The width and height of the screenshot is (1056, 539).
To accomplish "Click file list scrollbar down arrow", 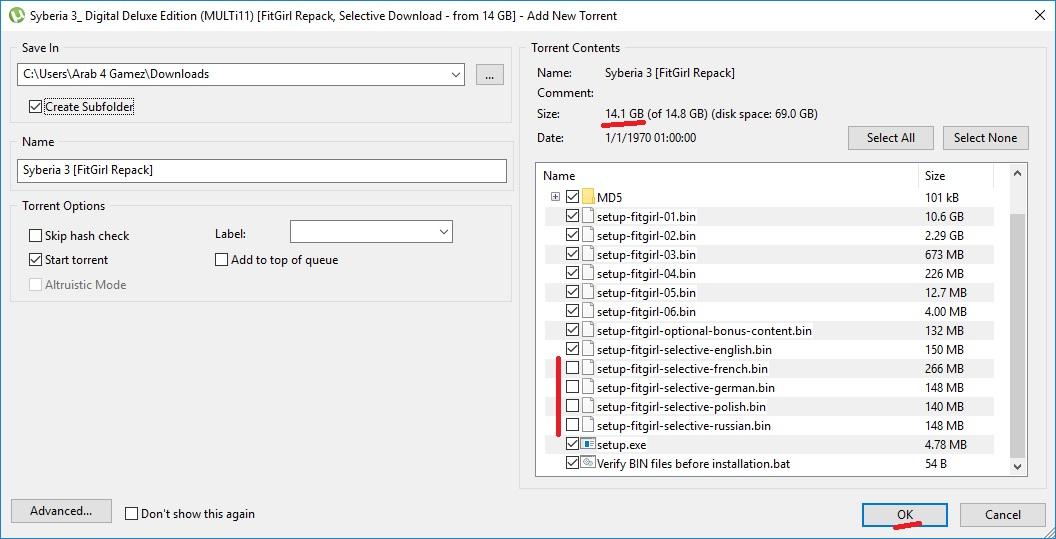I will pyautogui.click(x=1018, y=466).
